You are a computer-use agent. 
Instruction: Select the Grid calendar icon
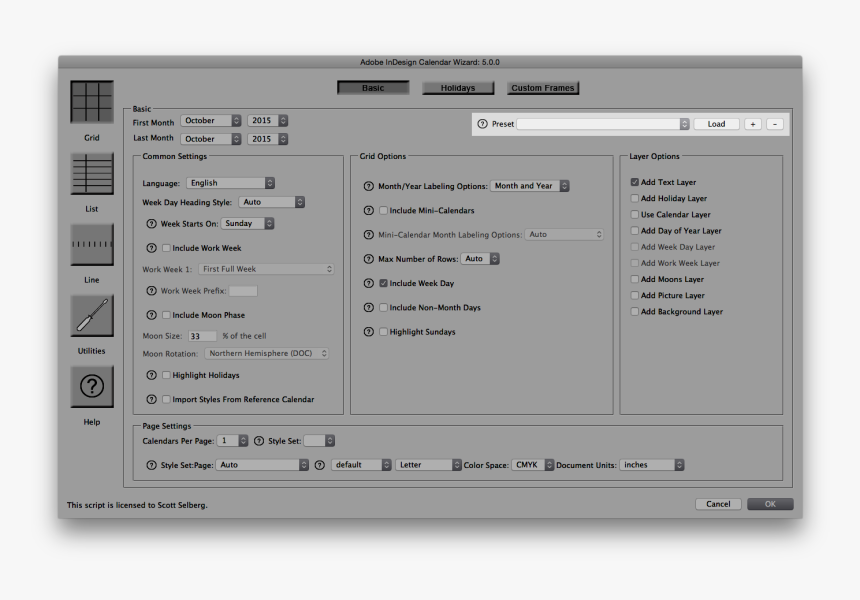[x=92, y=101]
